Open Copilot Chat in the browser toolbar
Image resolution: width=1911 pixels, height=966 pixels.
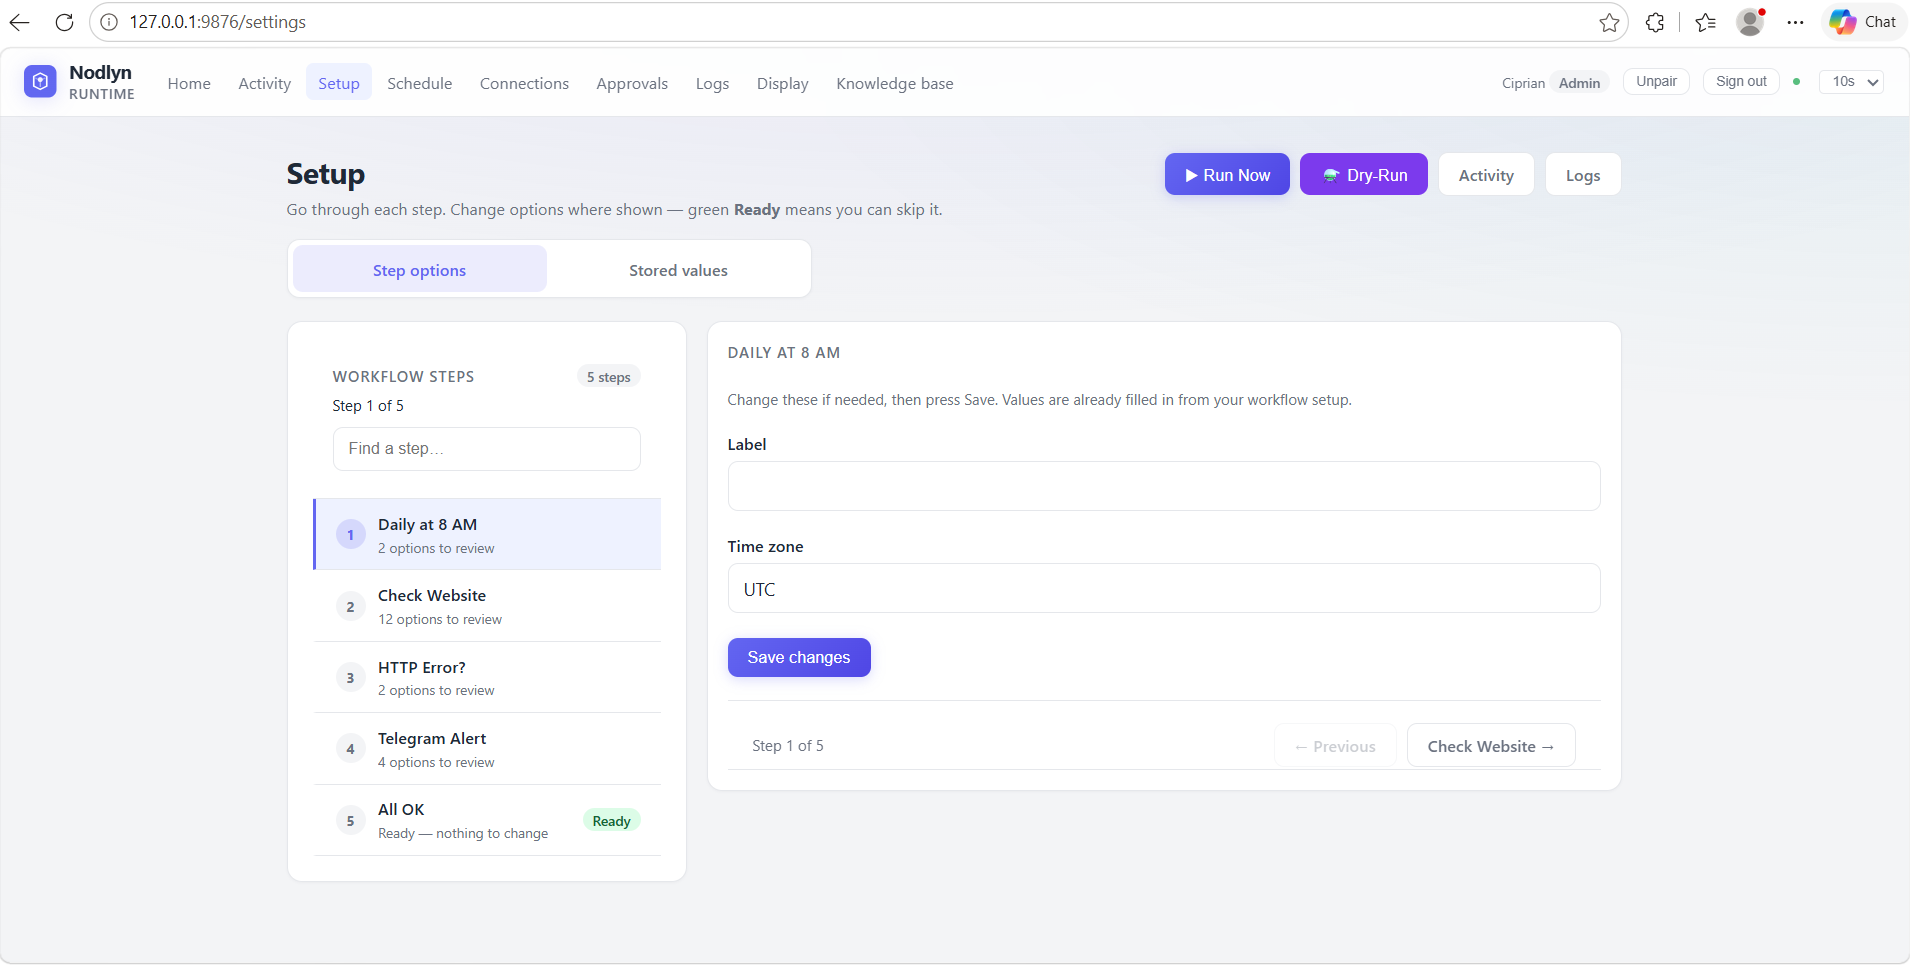click(1864, 22)
